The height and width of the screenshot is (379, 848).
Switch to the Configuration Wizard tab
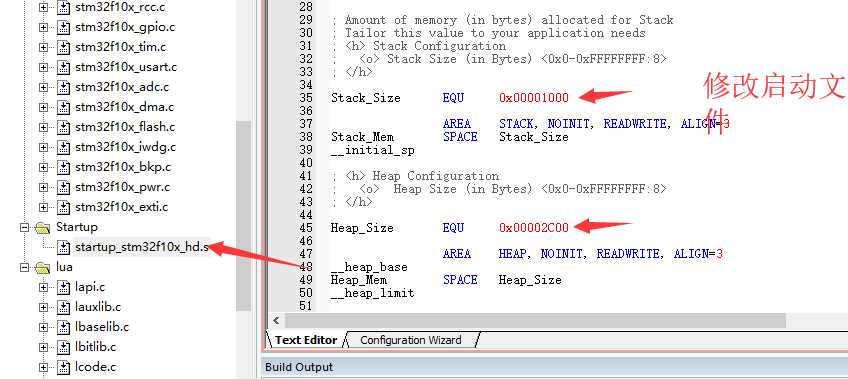point(411,340)
